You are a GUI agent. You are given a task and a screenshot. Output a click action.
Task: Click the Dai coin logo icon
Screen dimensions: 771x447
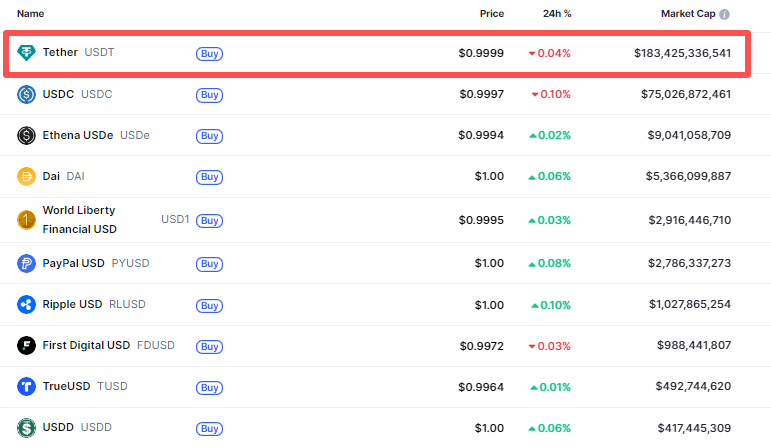pos(27,177)
